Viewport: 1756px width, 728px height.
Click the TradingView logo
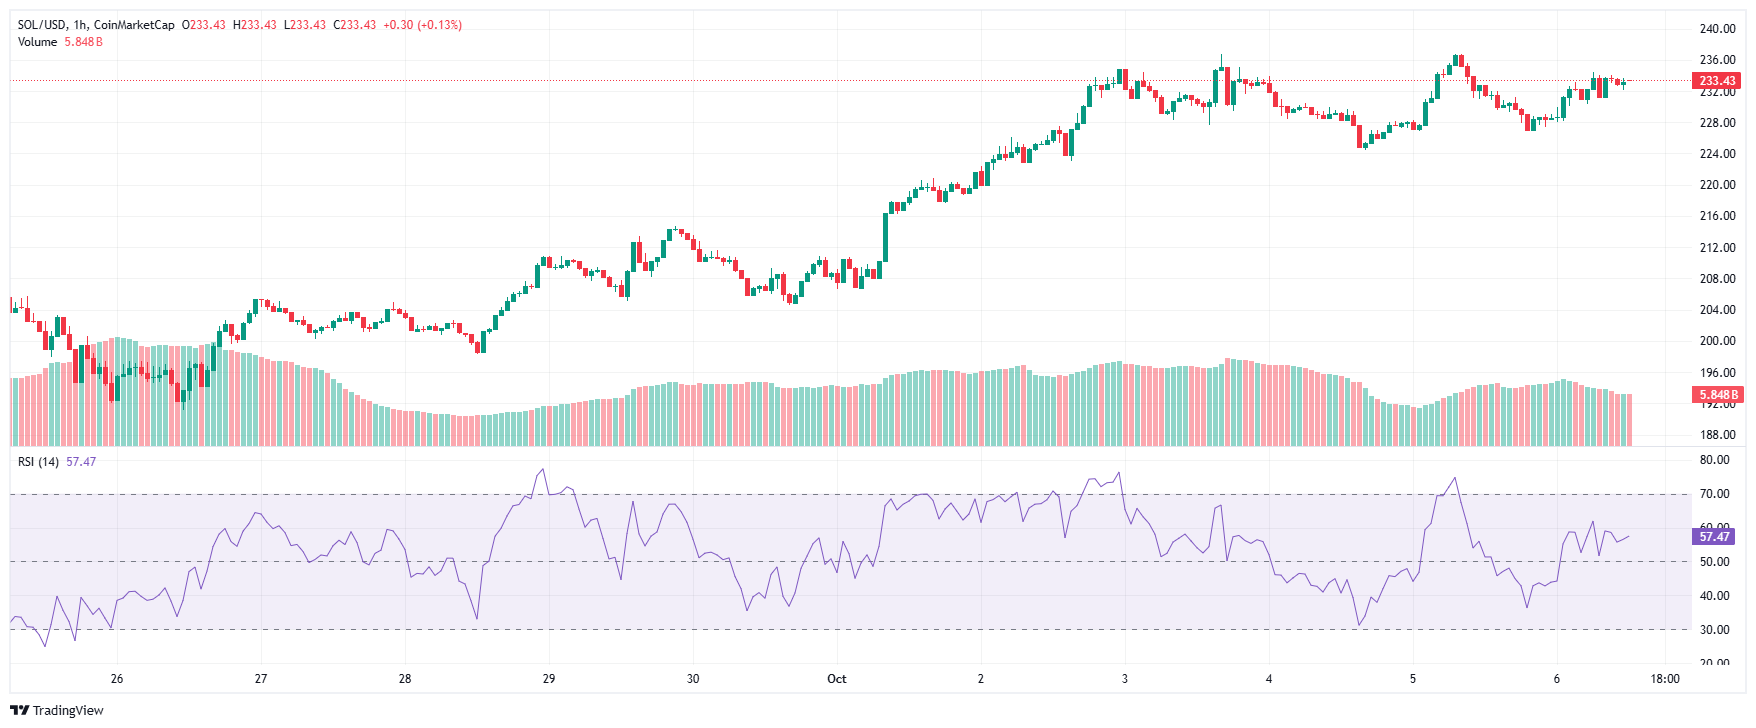pyautogui.click(x=57, y=710)
